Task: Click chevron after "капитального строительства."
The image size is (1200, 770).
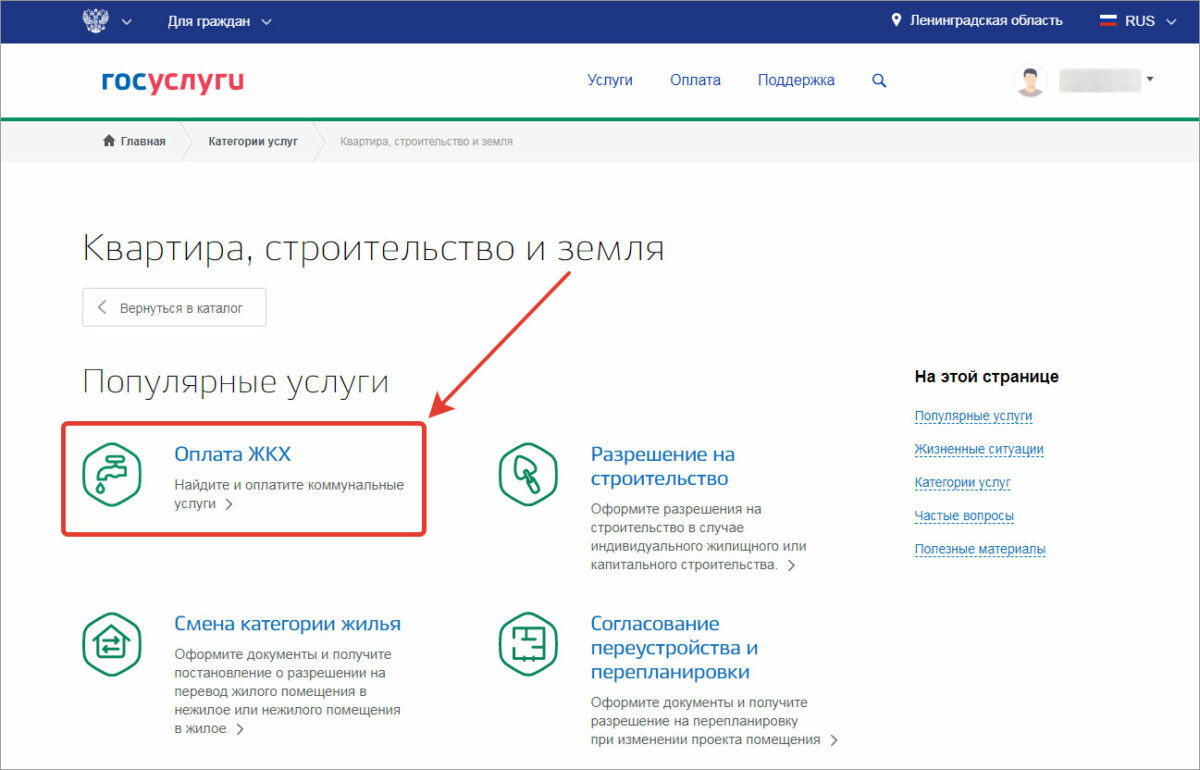Action: (791, 565)
